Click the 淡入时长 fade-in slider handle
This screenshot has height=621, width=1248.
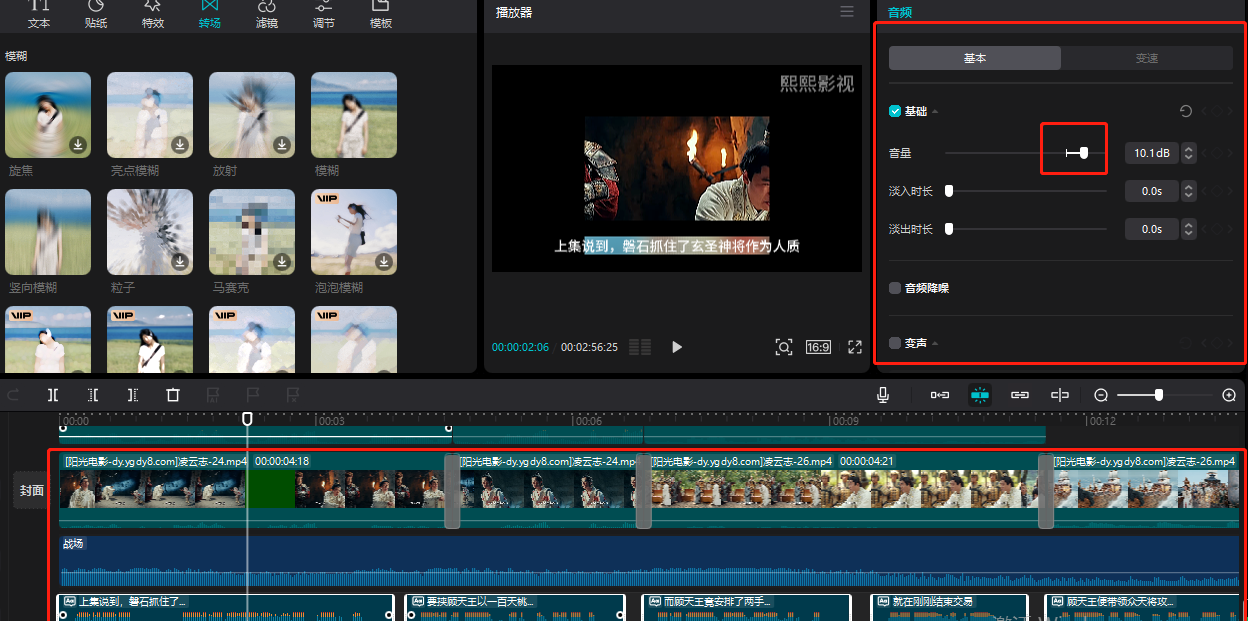click(949, 191)
